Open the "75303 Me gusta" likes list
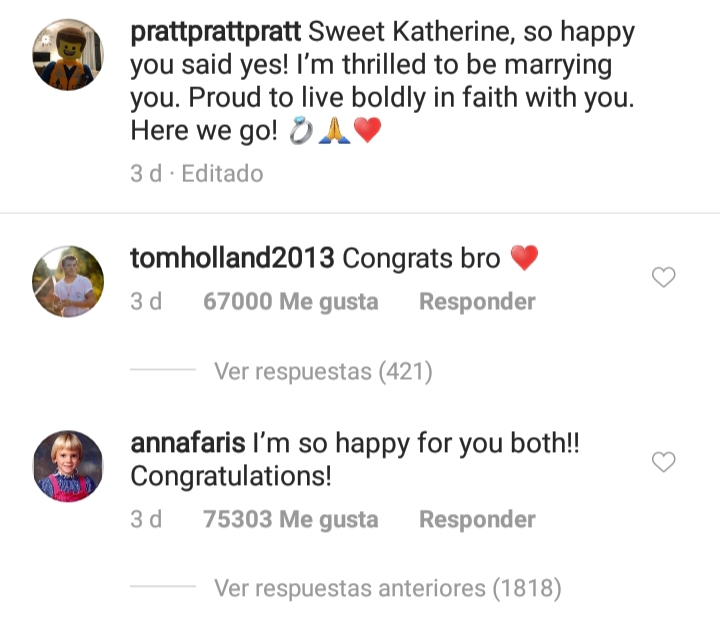This screenshot has width=720, height=622. (290, 520)
